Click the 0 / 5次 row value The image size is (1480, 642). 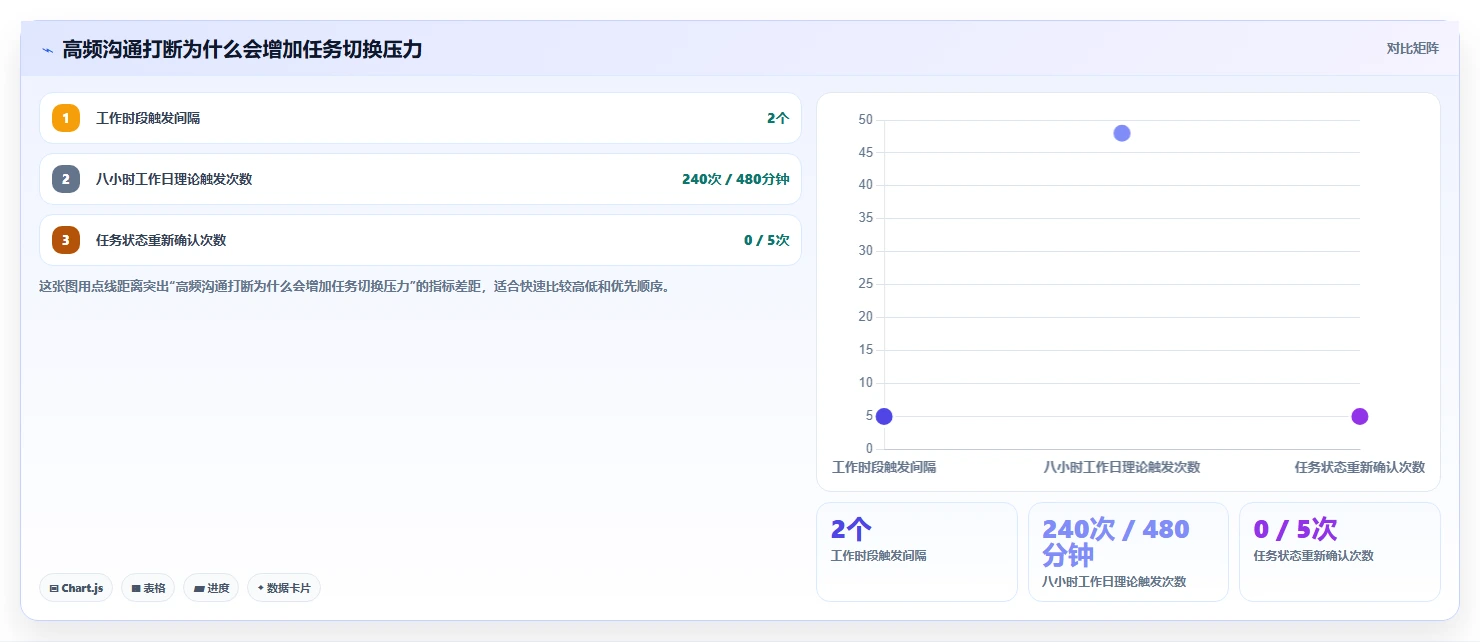(766, 240)
